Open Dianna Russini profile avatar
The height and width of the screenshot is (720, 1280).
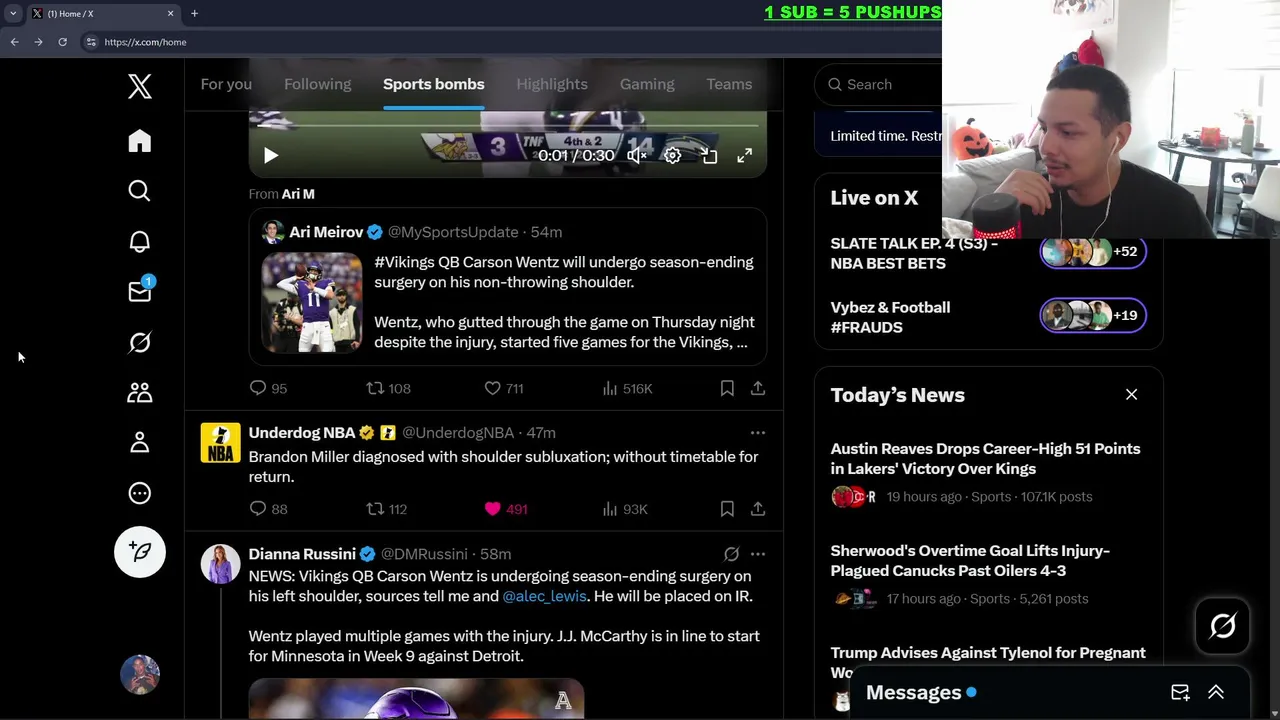[x=221, y=564]
